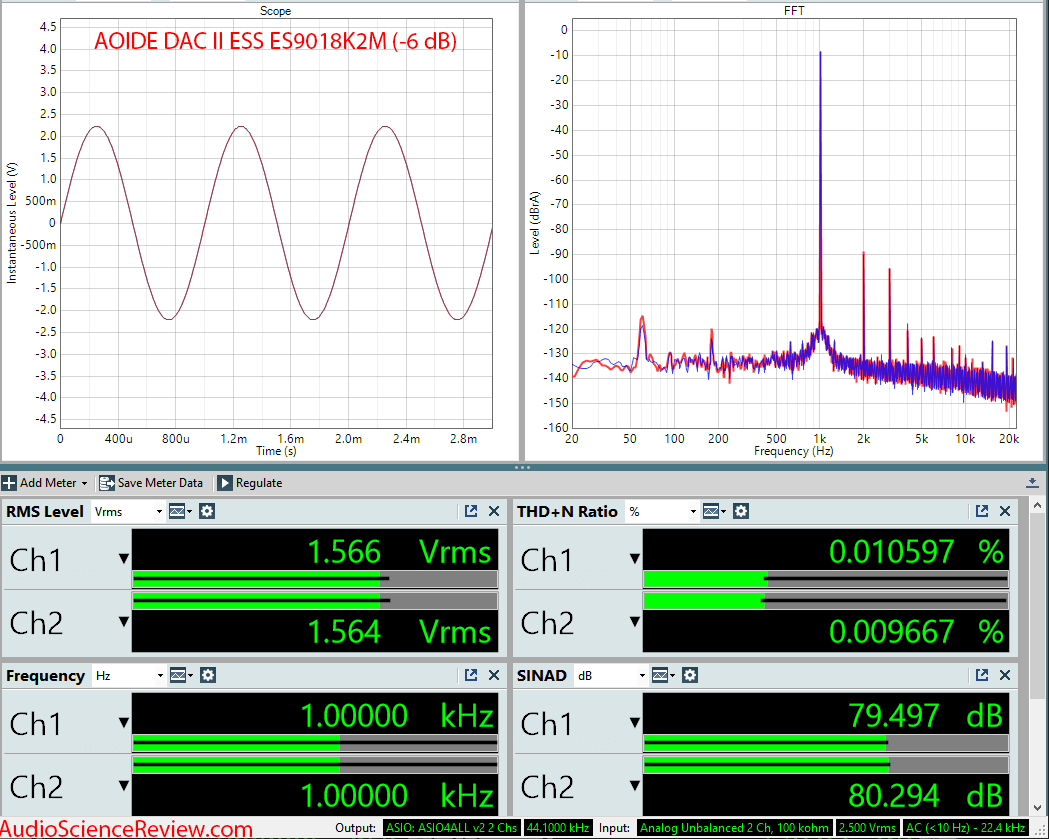Close the THD+N Ratio meter
The width and height of the screenshot is (1049, 839).
1005,511
